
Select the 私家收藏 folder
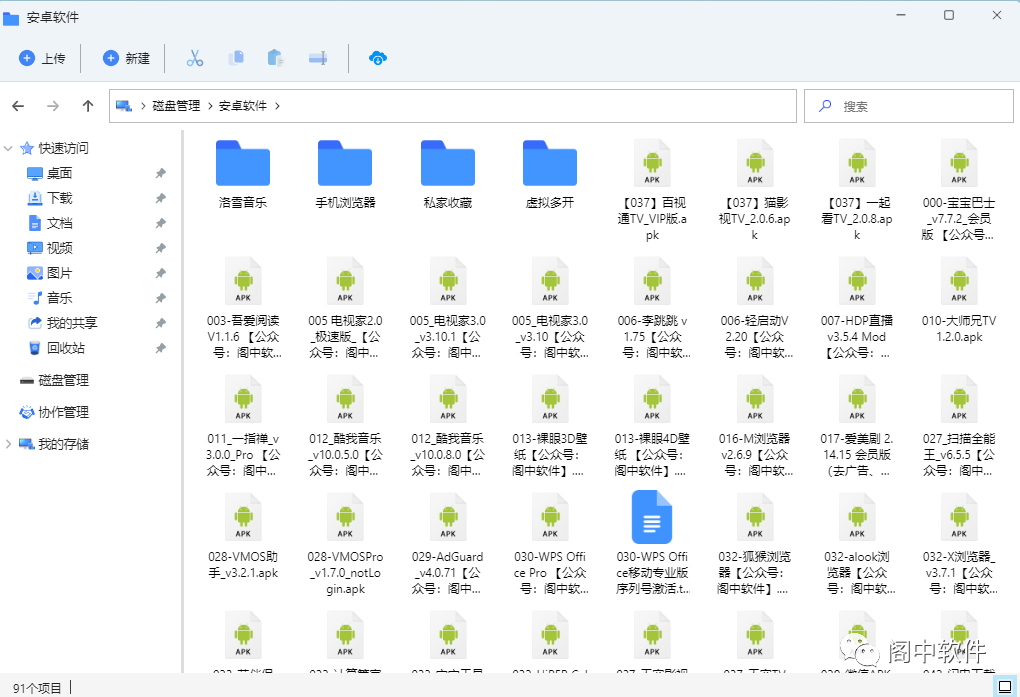pyautogui.click(x=448, y=174)
